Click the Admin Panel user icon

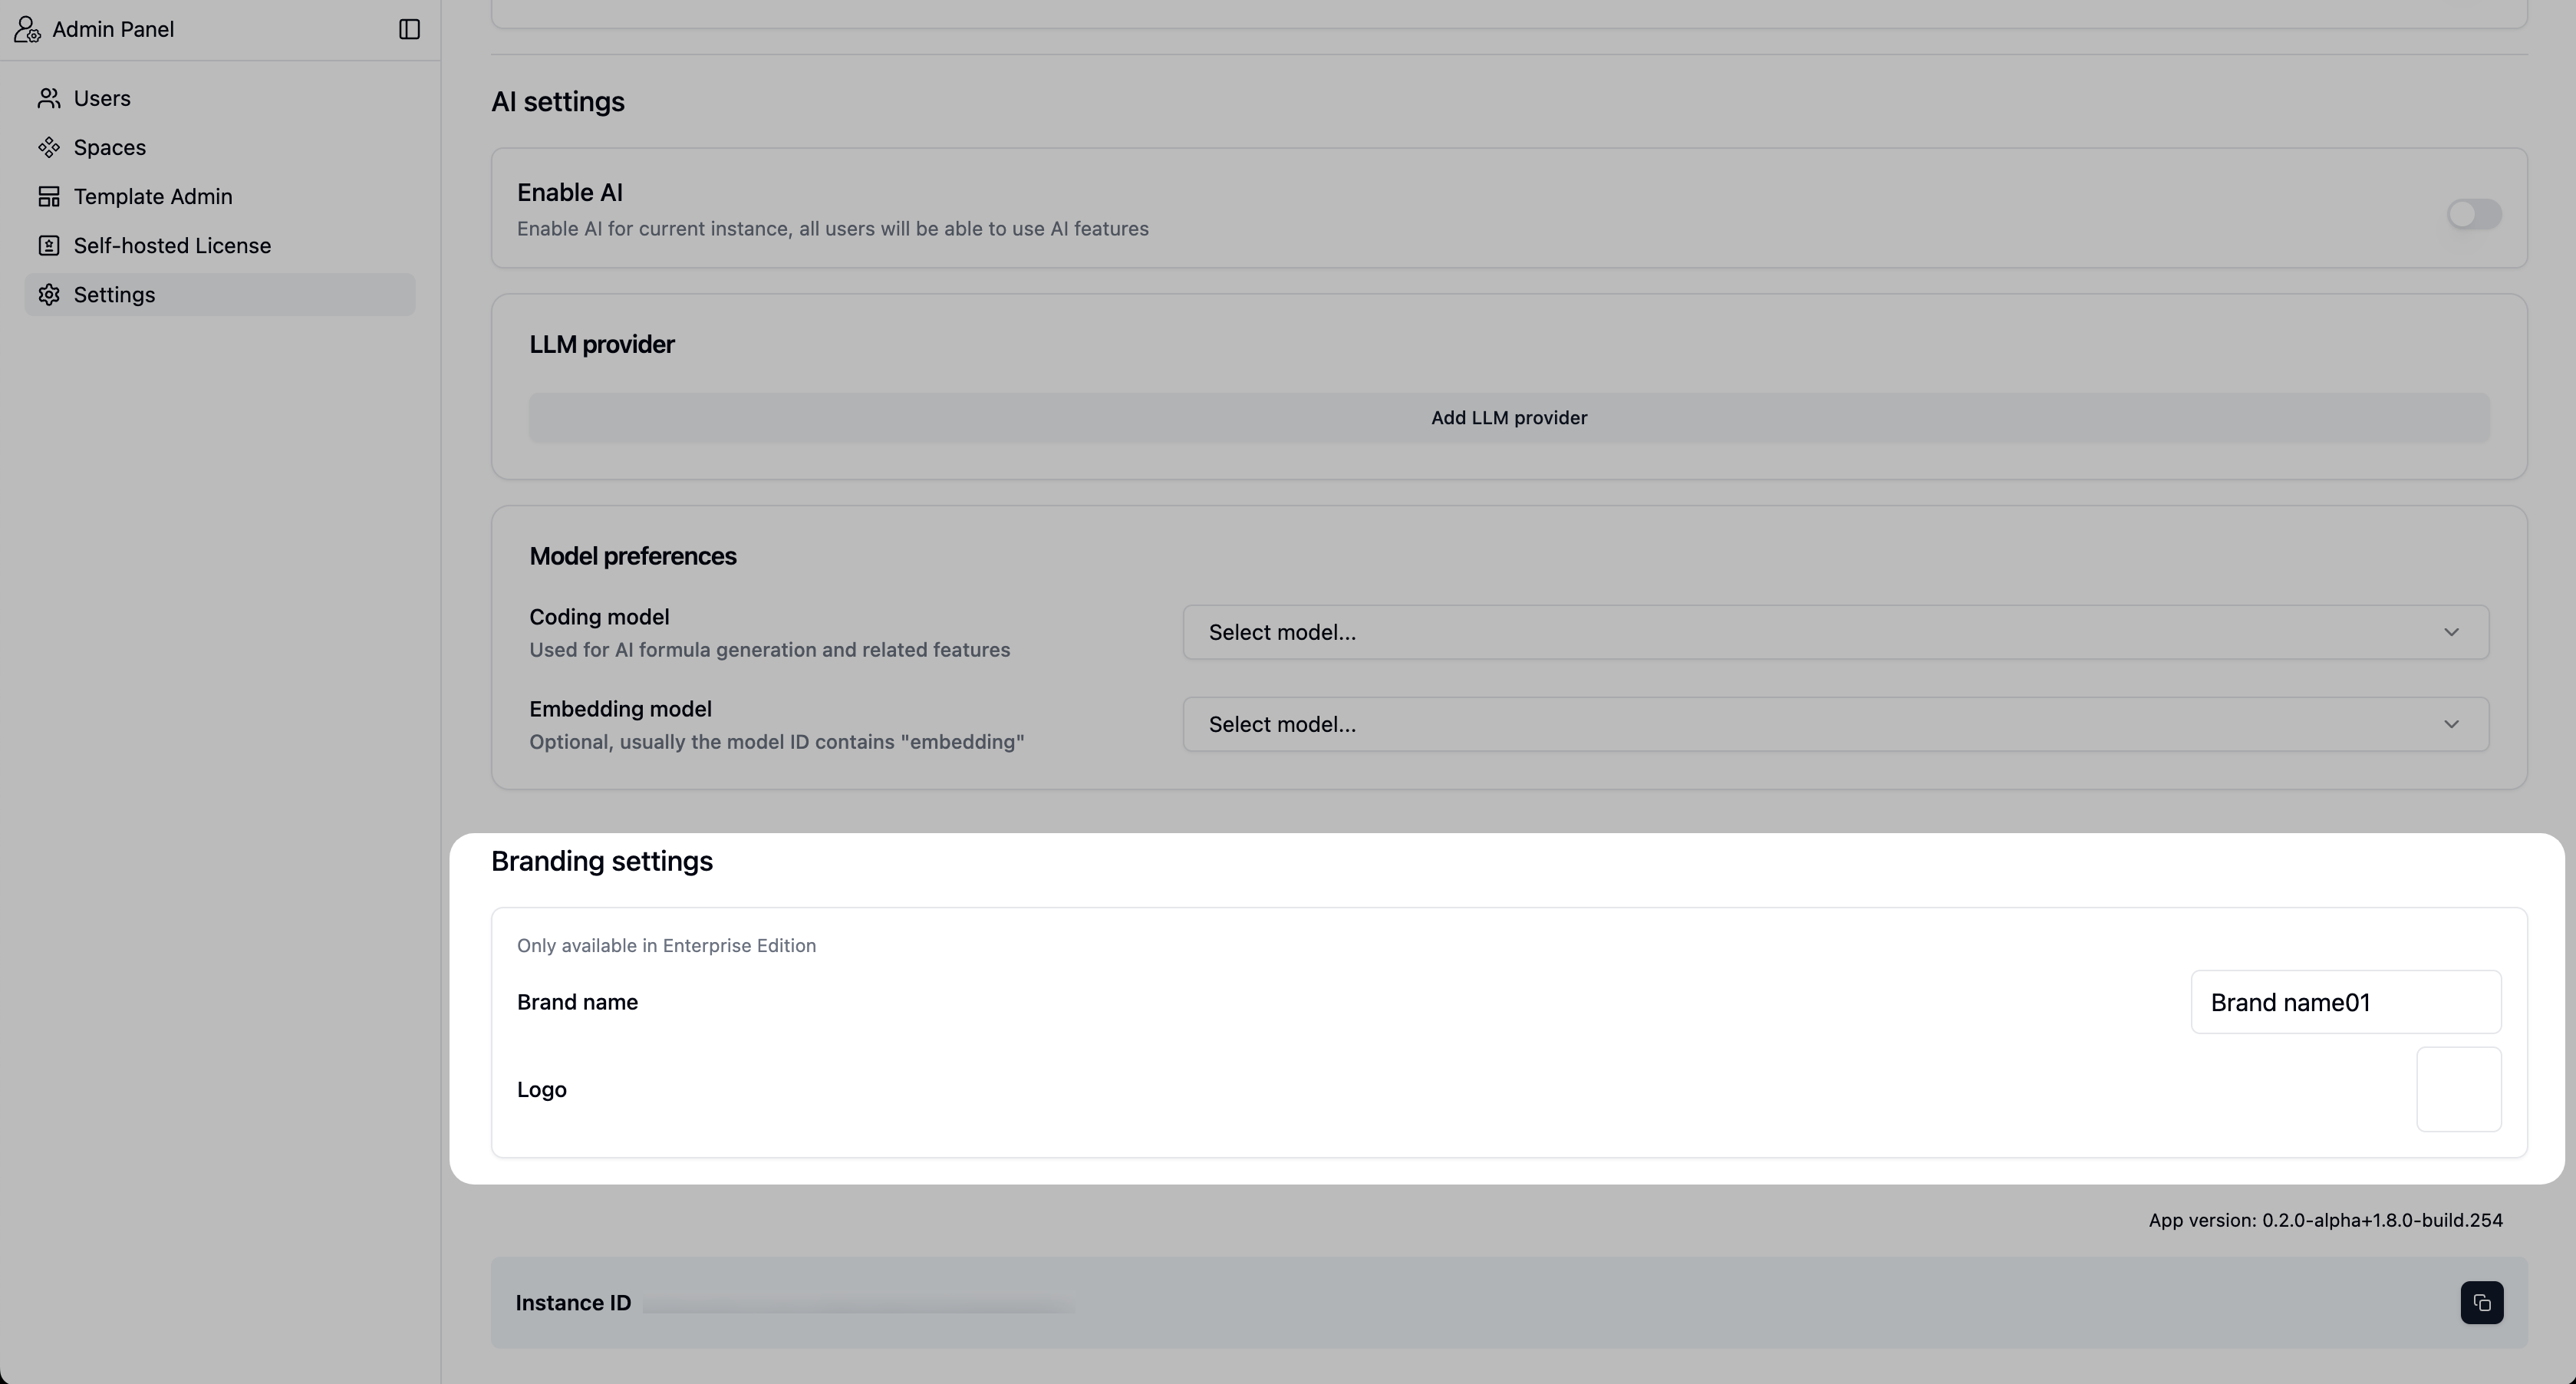click(27, 30)
